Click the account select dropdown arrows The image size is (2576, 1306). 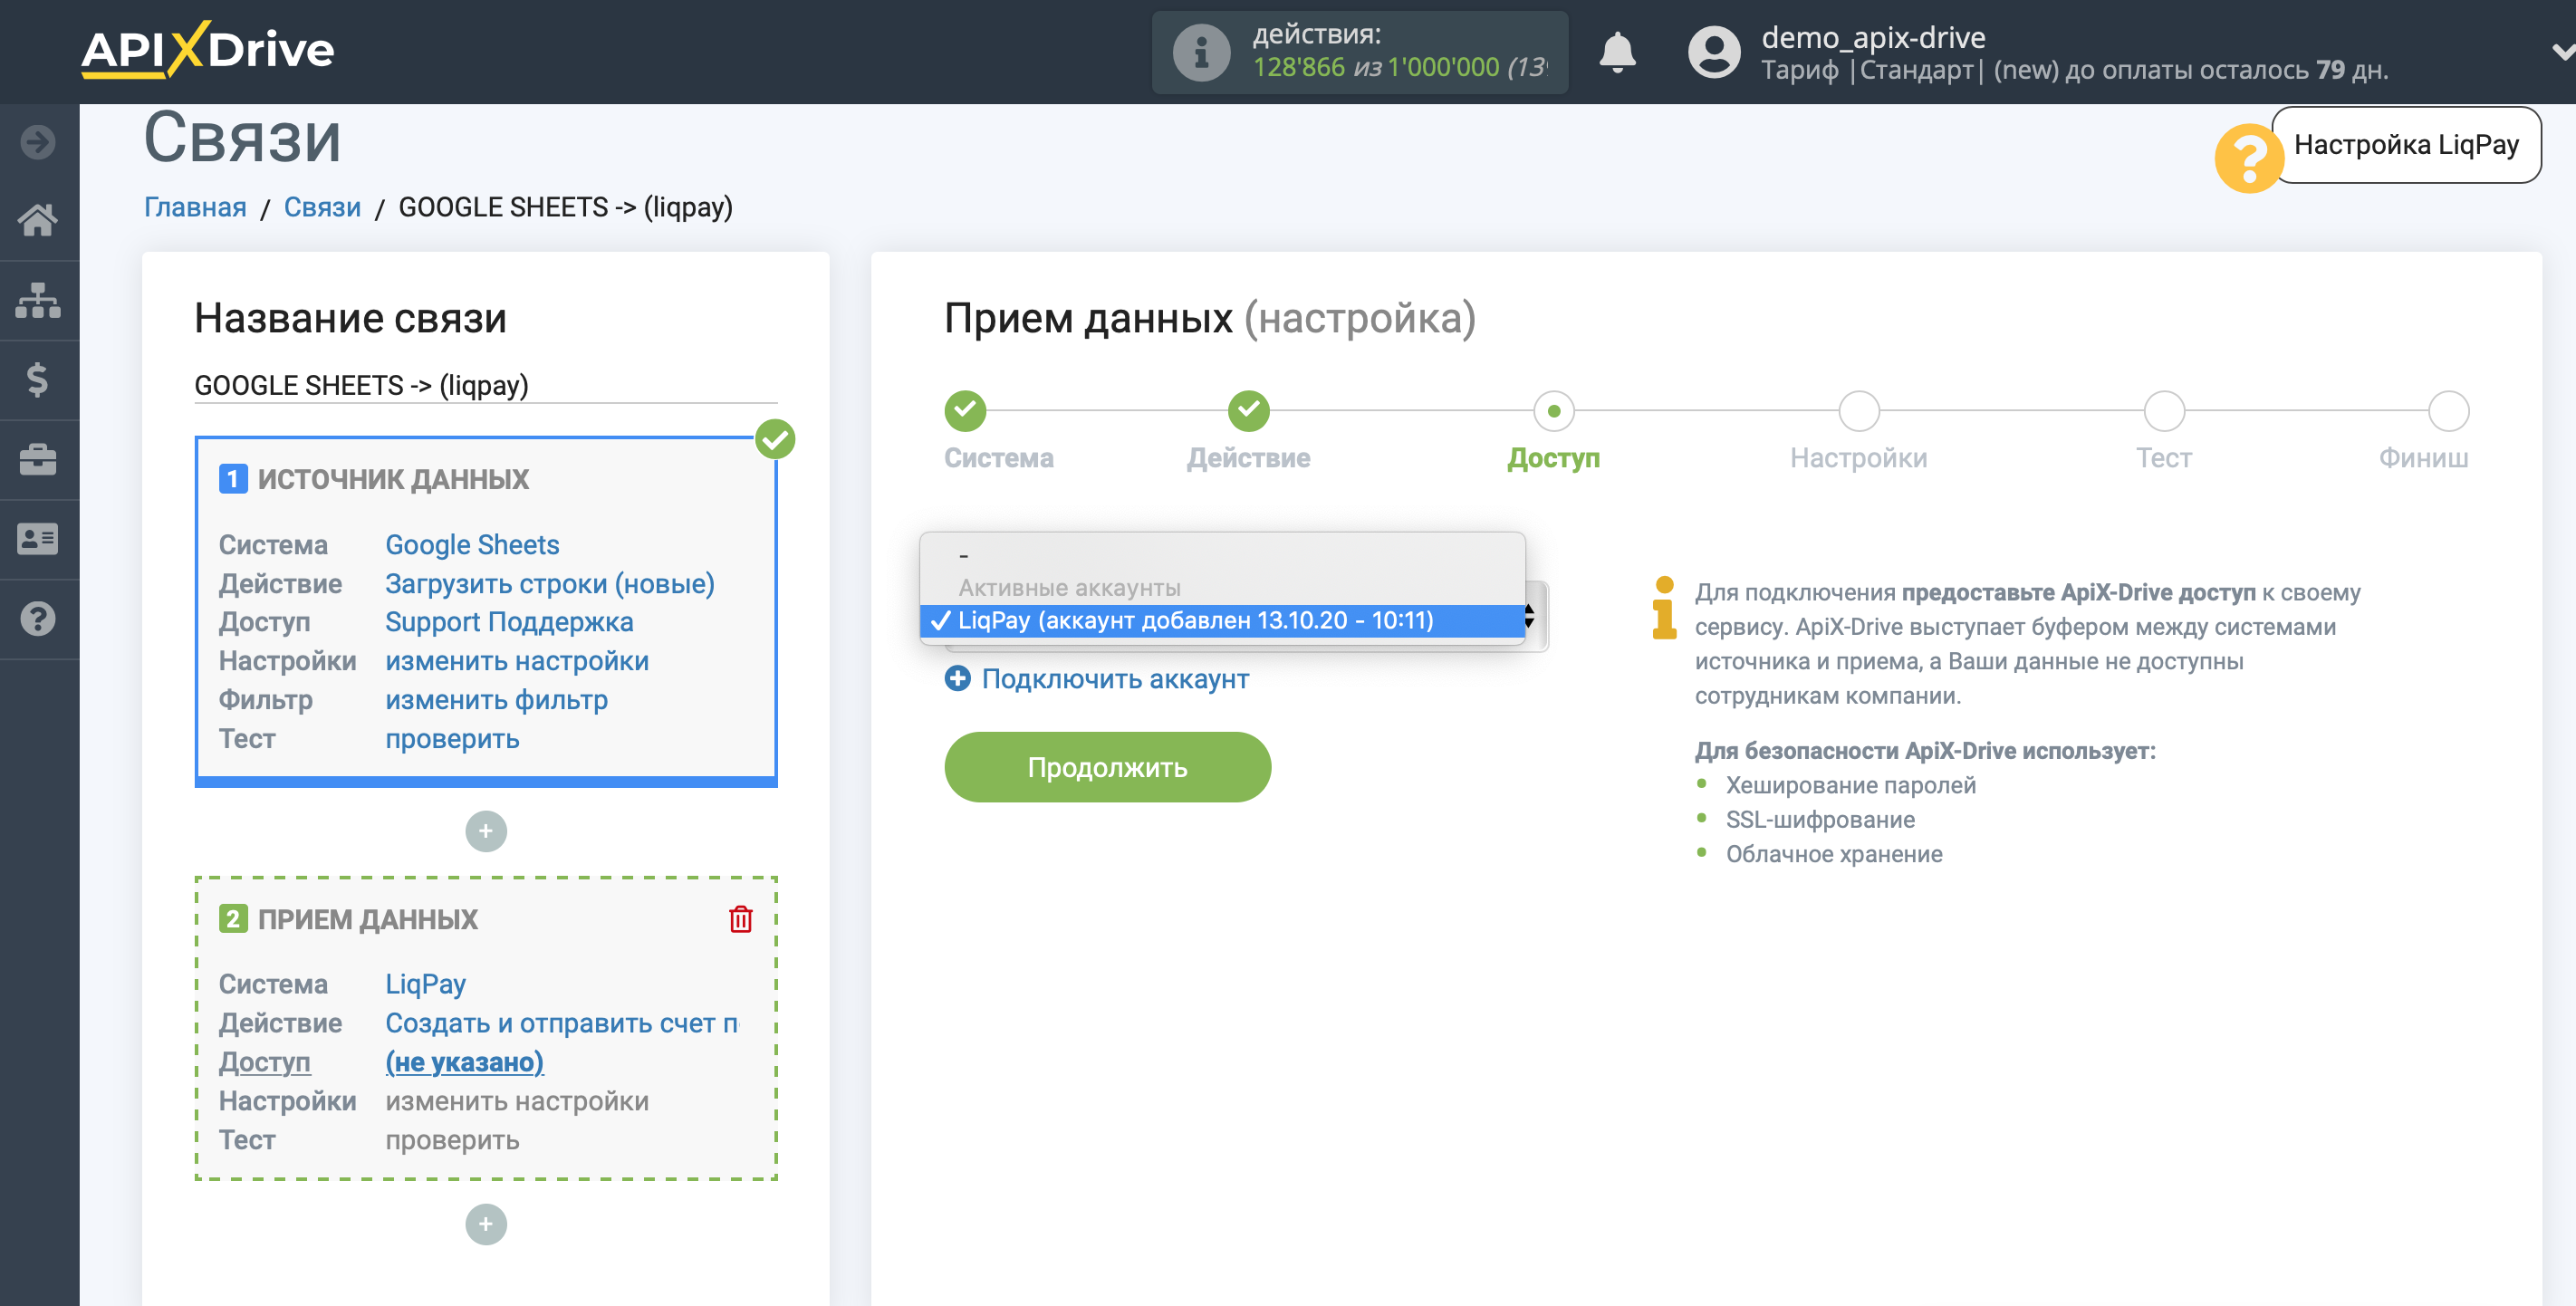pos(1530,616)
